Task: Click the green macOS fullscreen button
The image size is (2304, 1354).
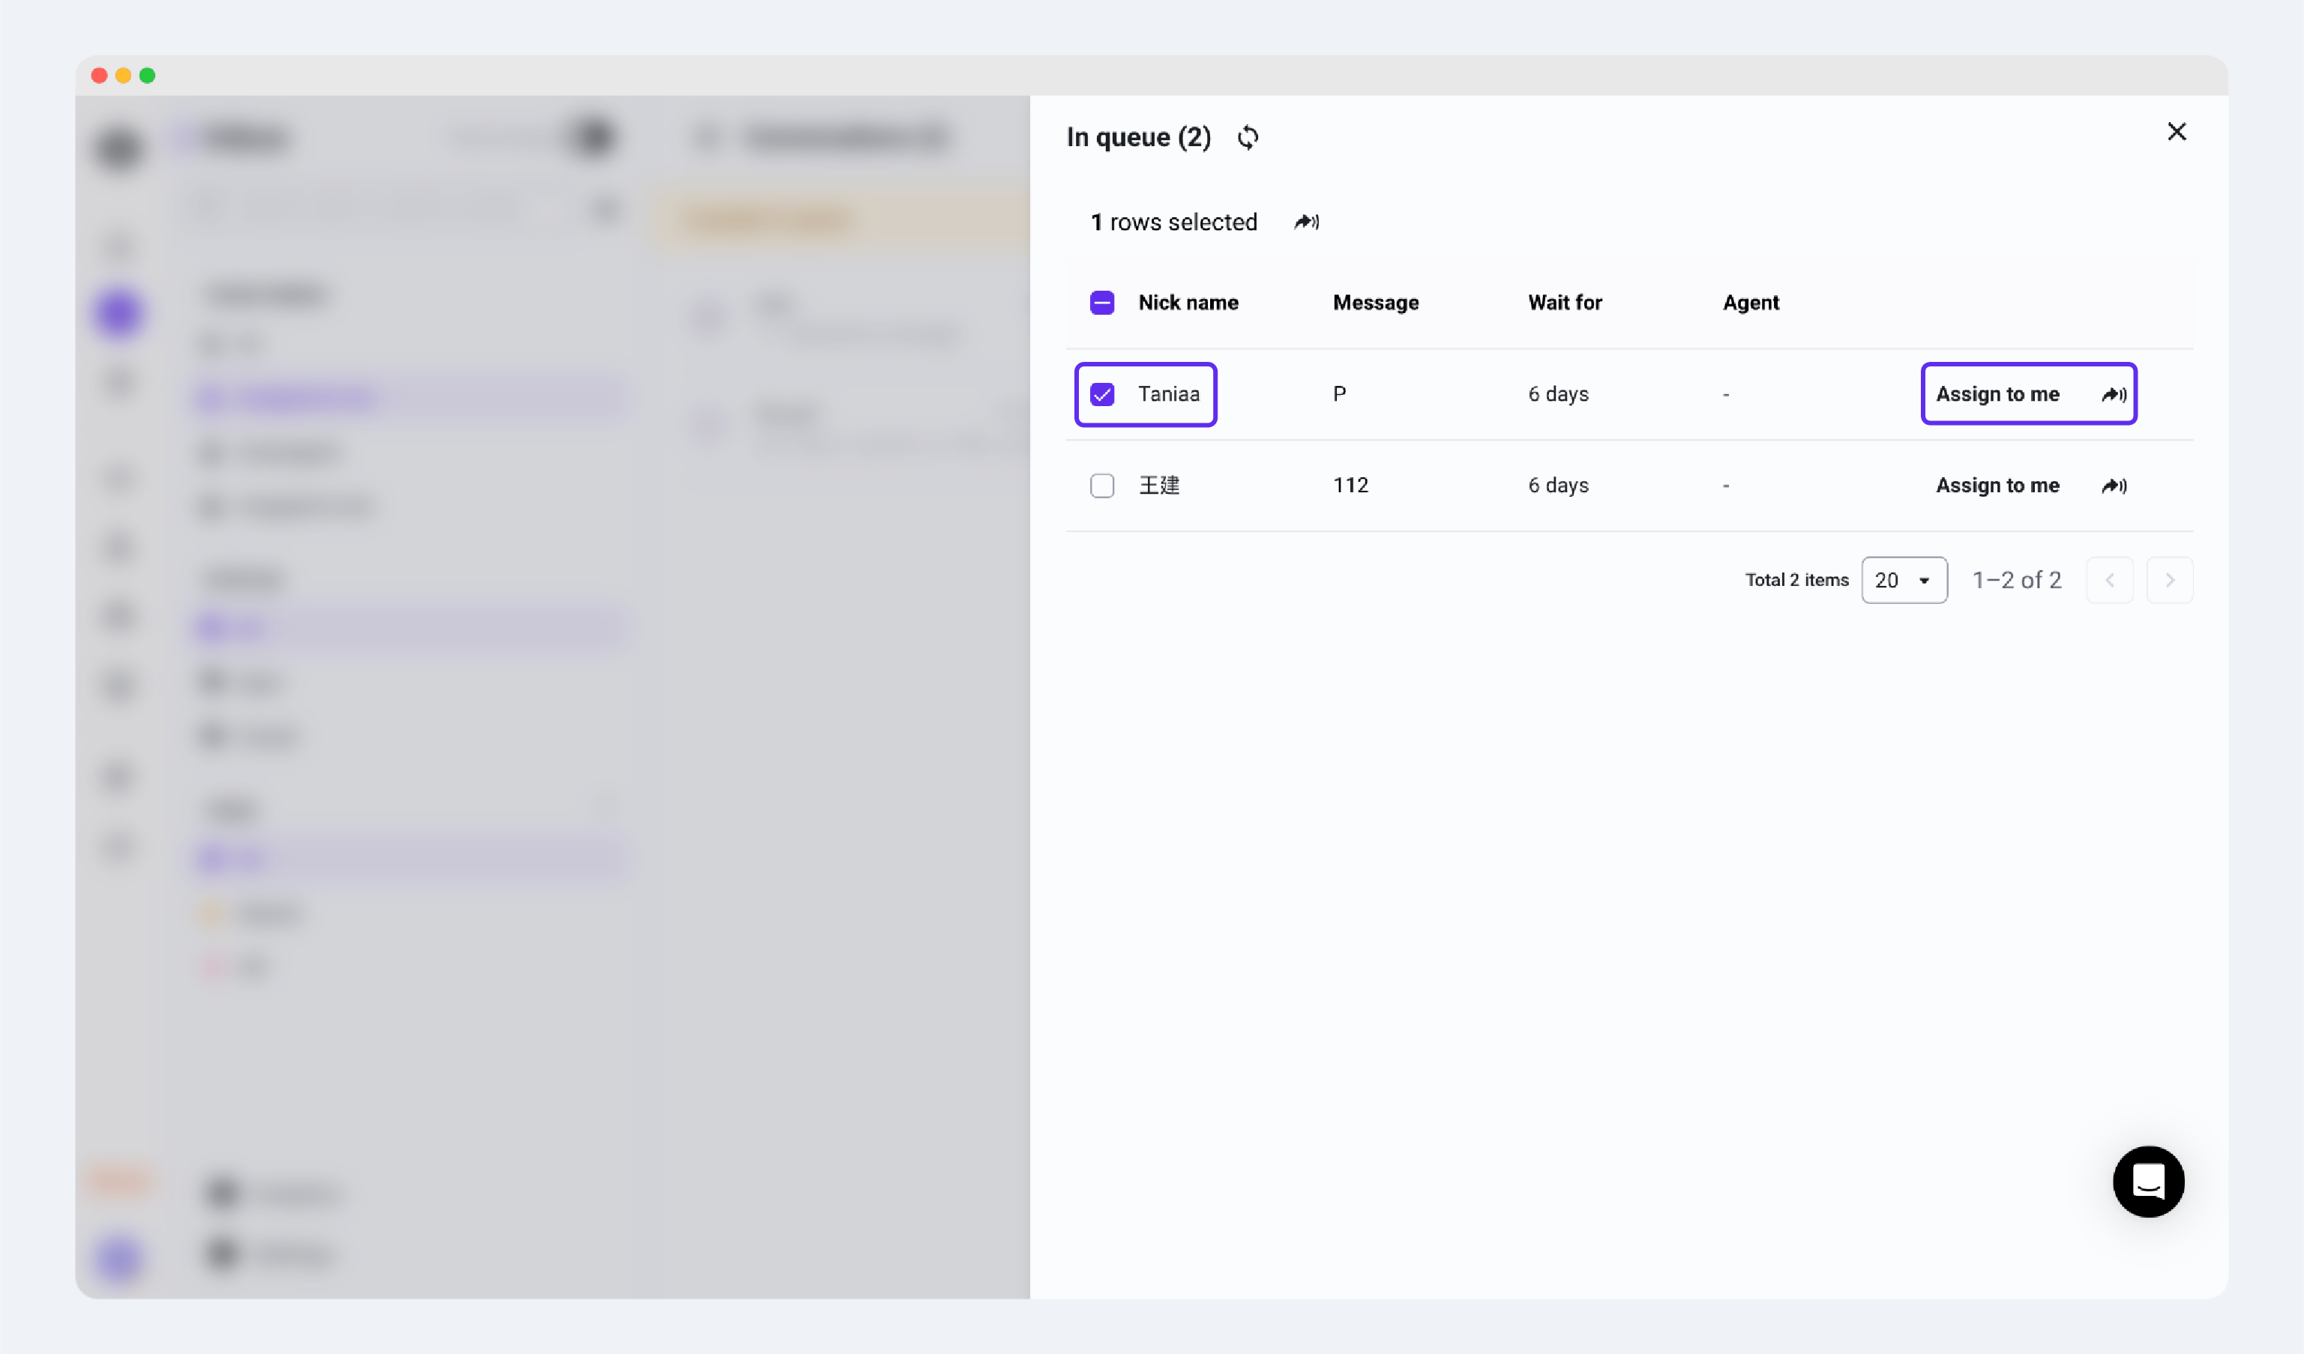Action: point(148,76)
